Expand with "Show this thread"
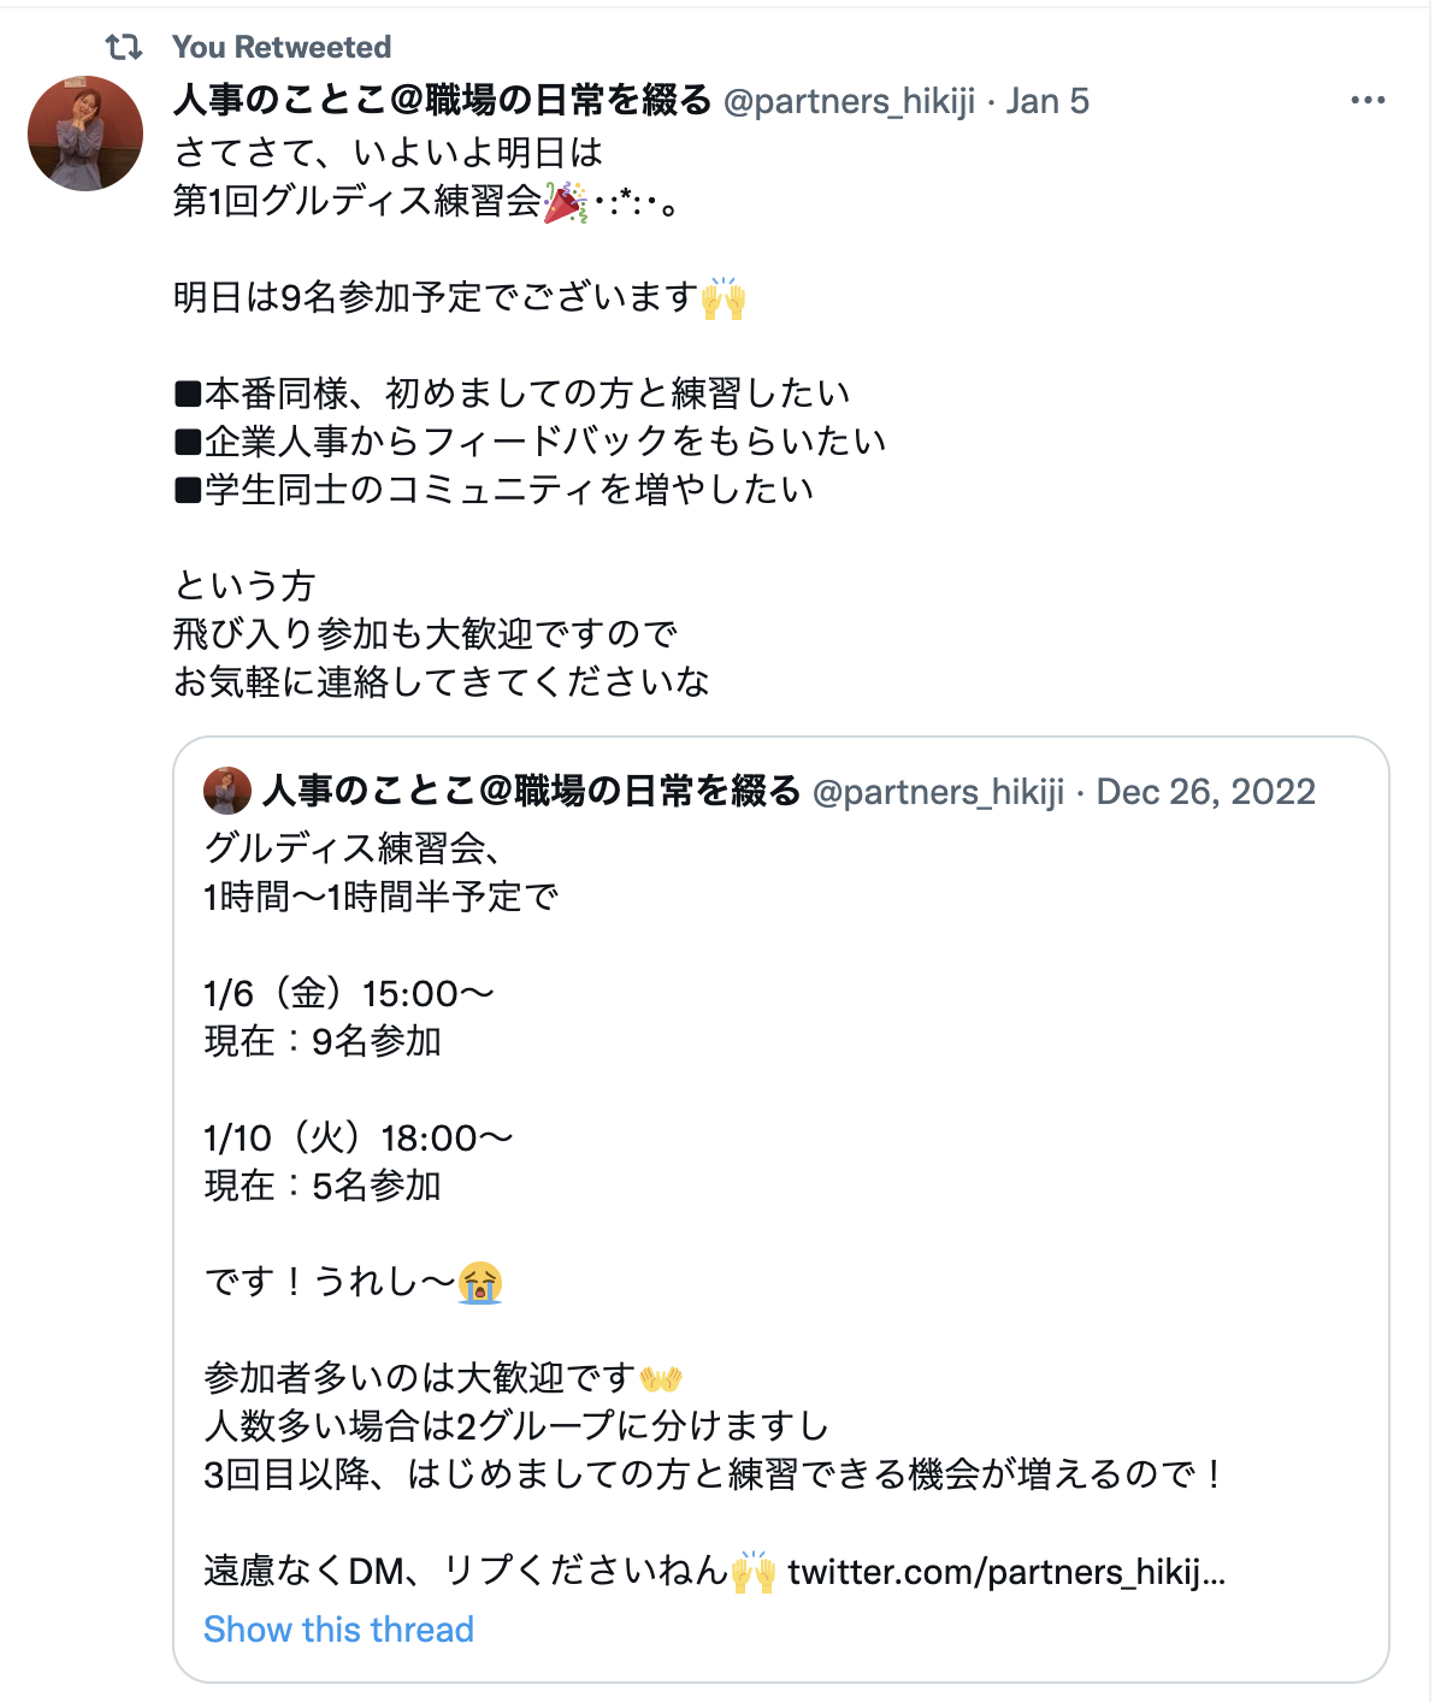Image resolution: width=1440 pixels, height=1702 pixels. click(x=338, y=1629)
